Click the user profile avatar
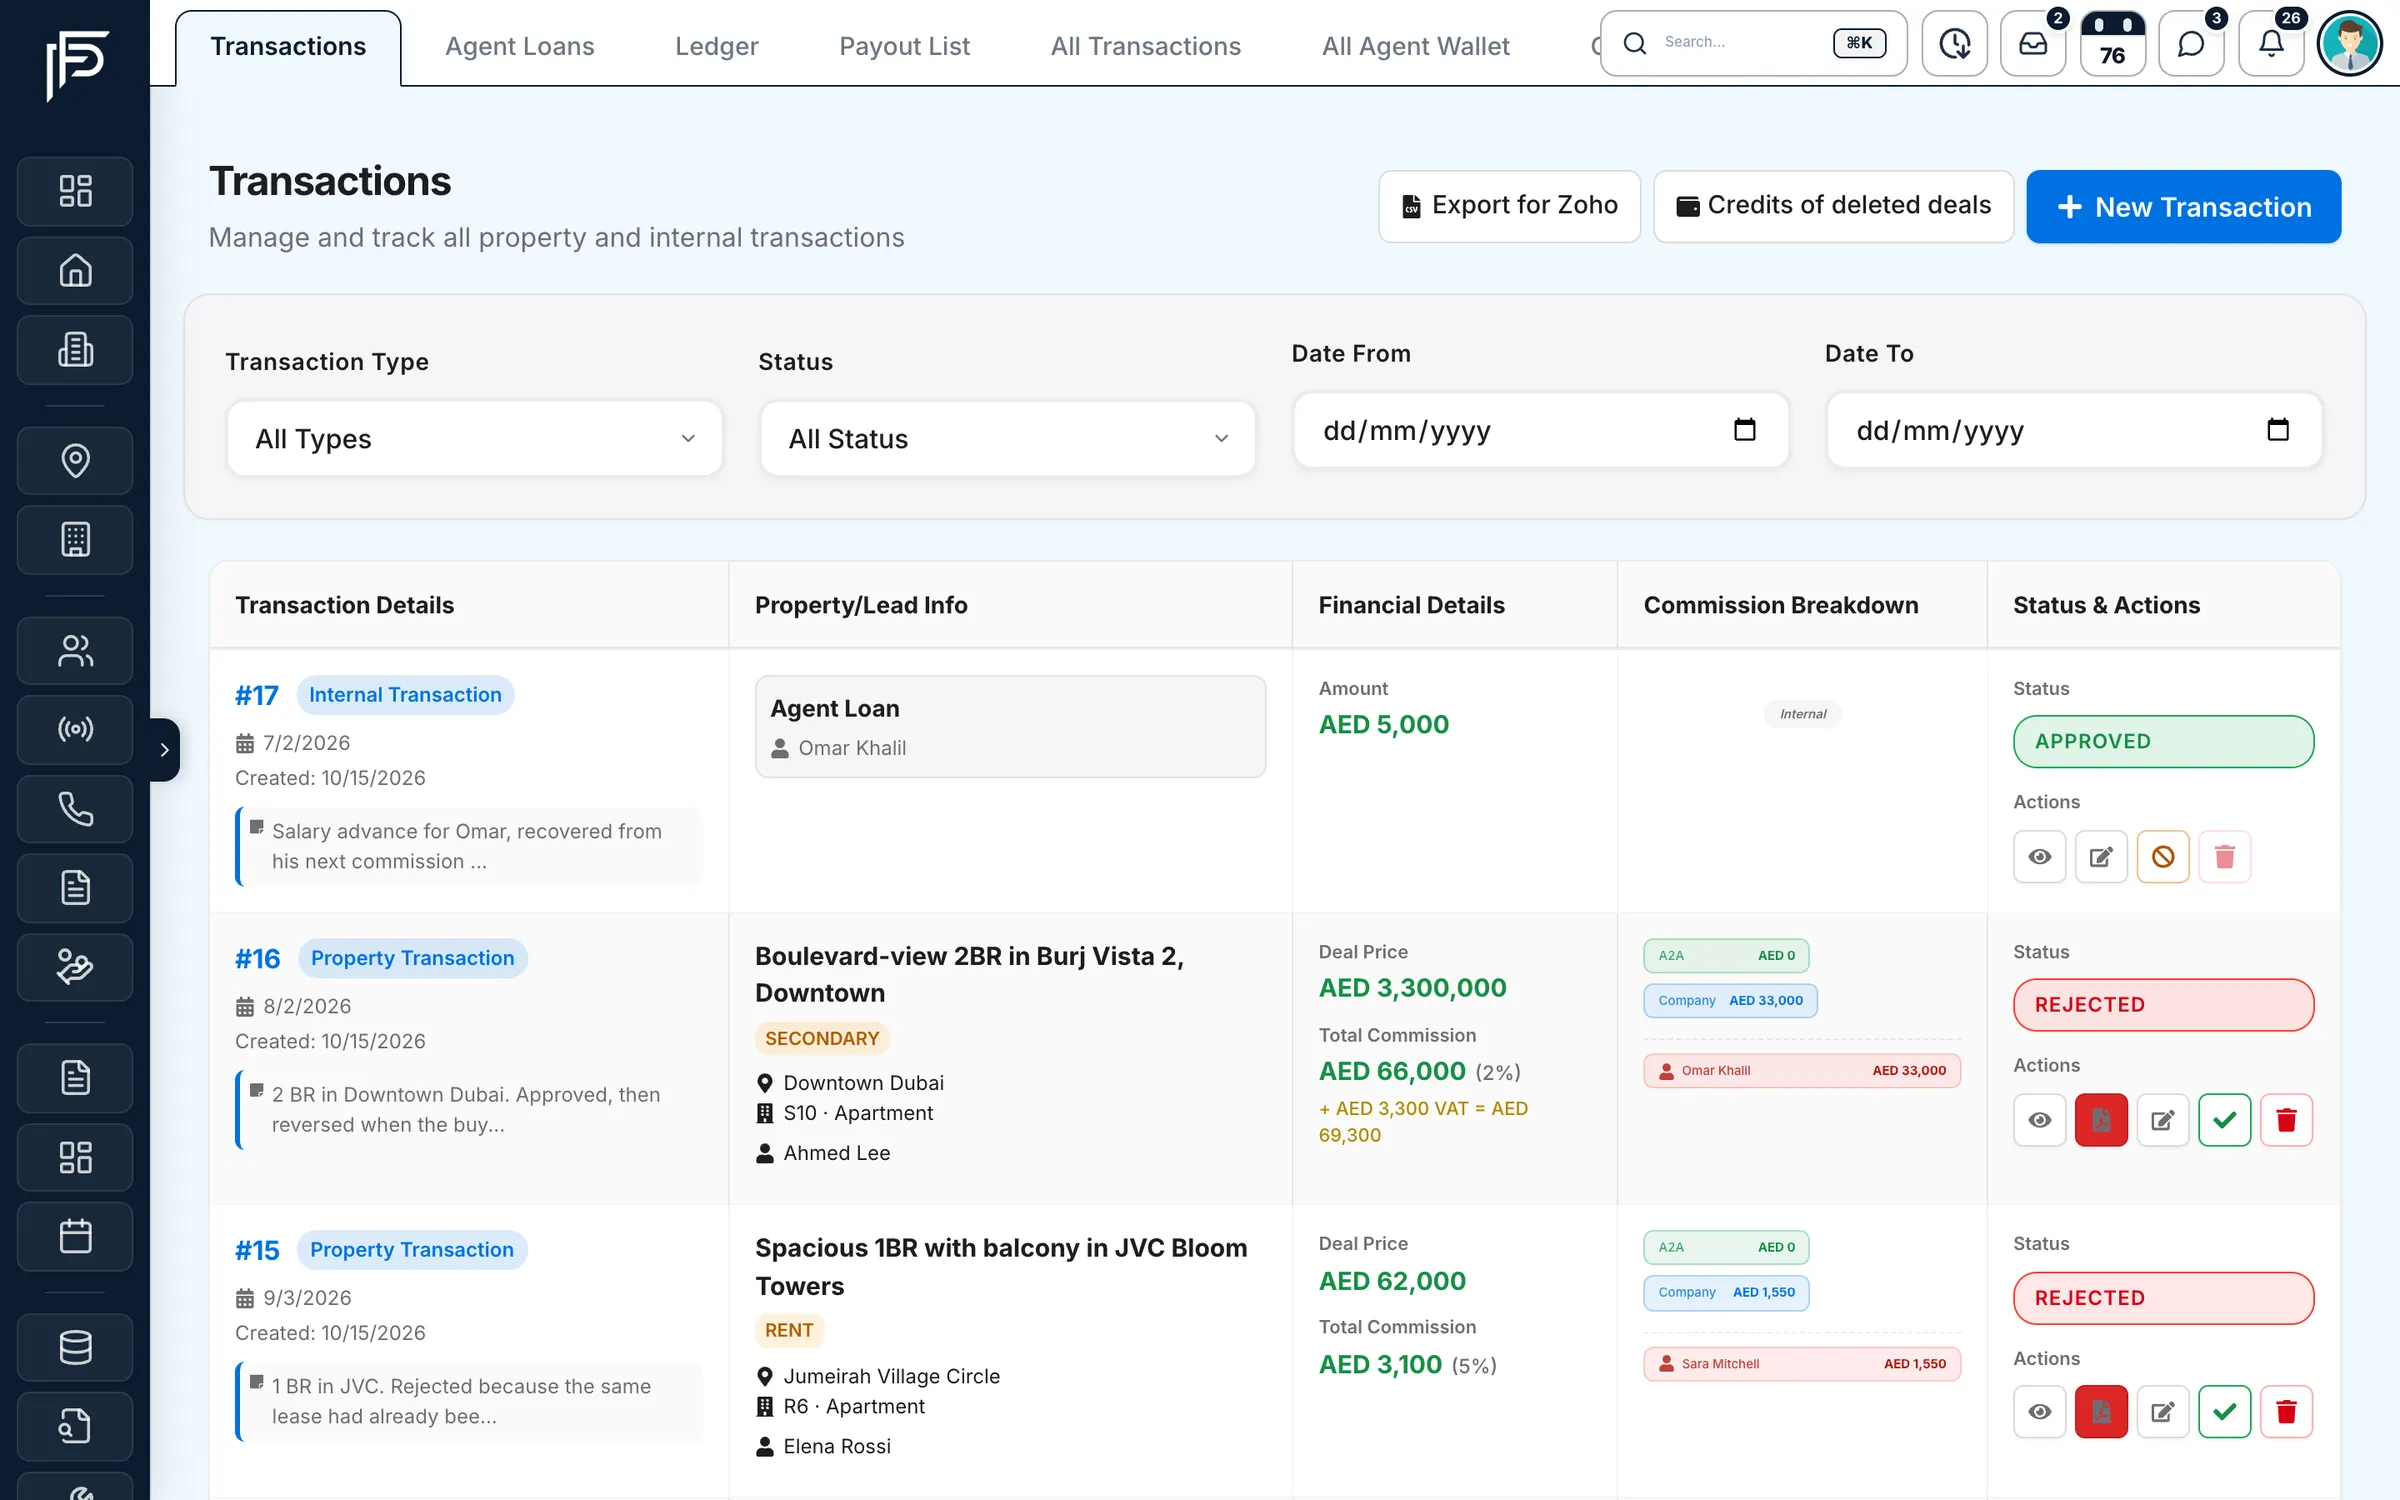 [2350, 44]
